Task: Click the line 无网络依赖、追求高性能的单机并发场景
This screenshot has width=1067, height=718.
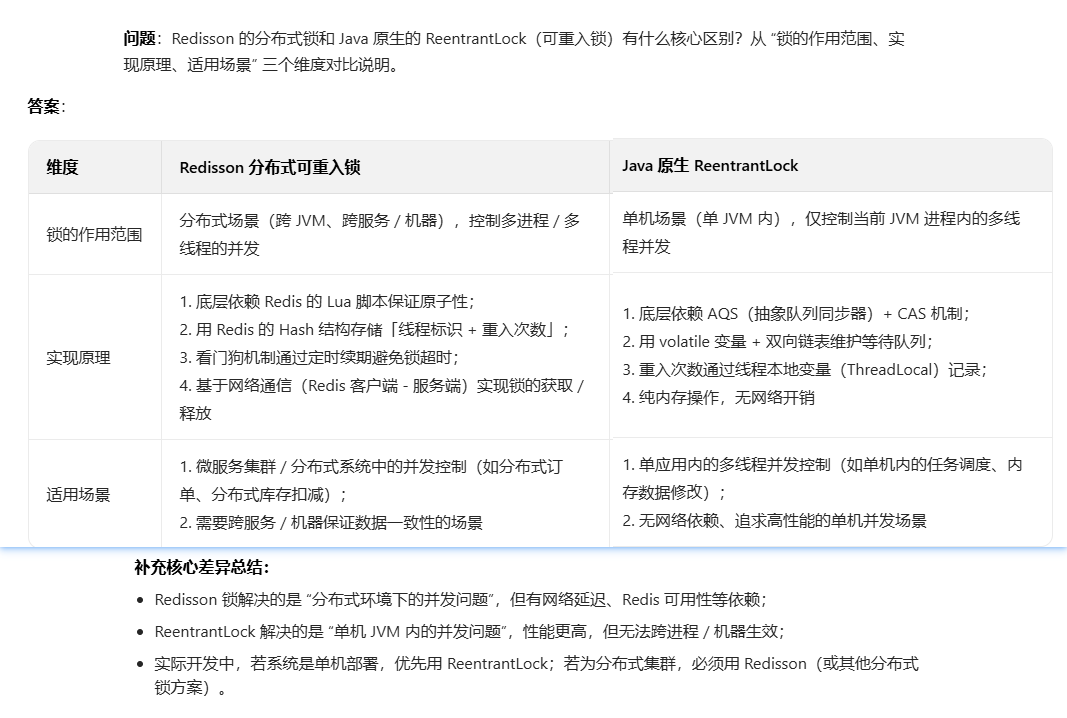Action: [774, 521]
